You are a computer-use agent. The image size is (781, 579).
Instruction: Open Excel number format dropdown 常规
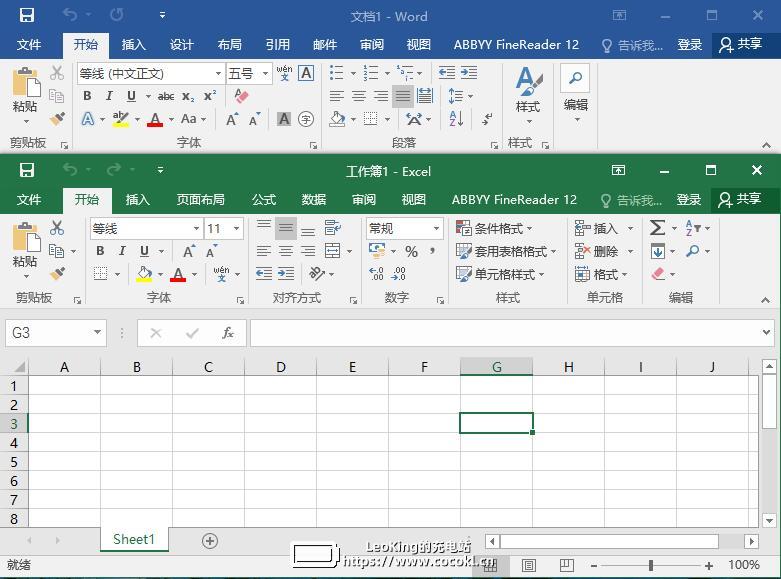click(436, 229)
